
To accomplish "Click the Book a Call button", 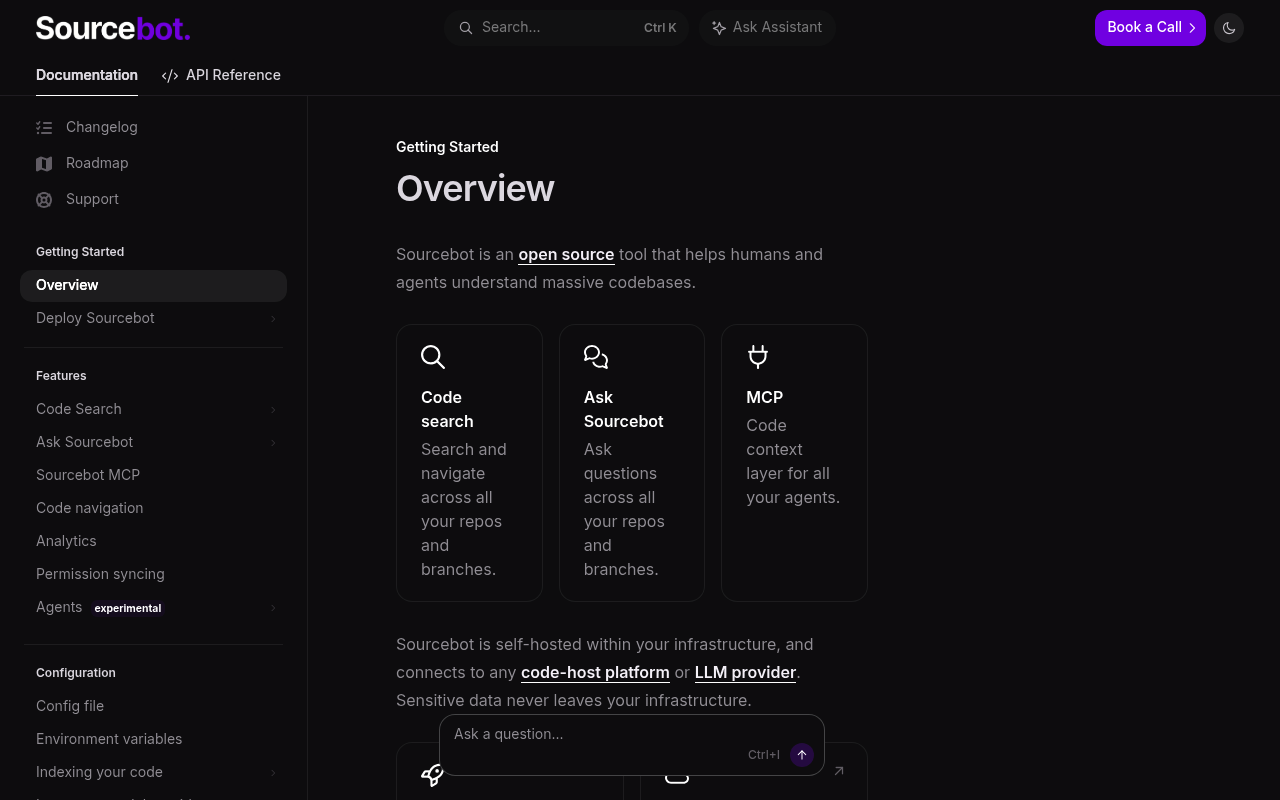I will point(1150,28).
